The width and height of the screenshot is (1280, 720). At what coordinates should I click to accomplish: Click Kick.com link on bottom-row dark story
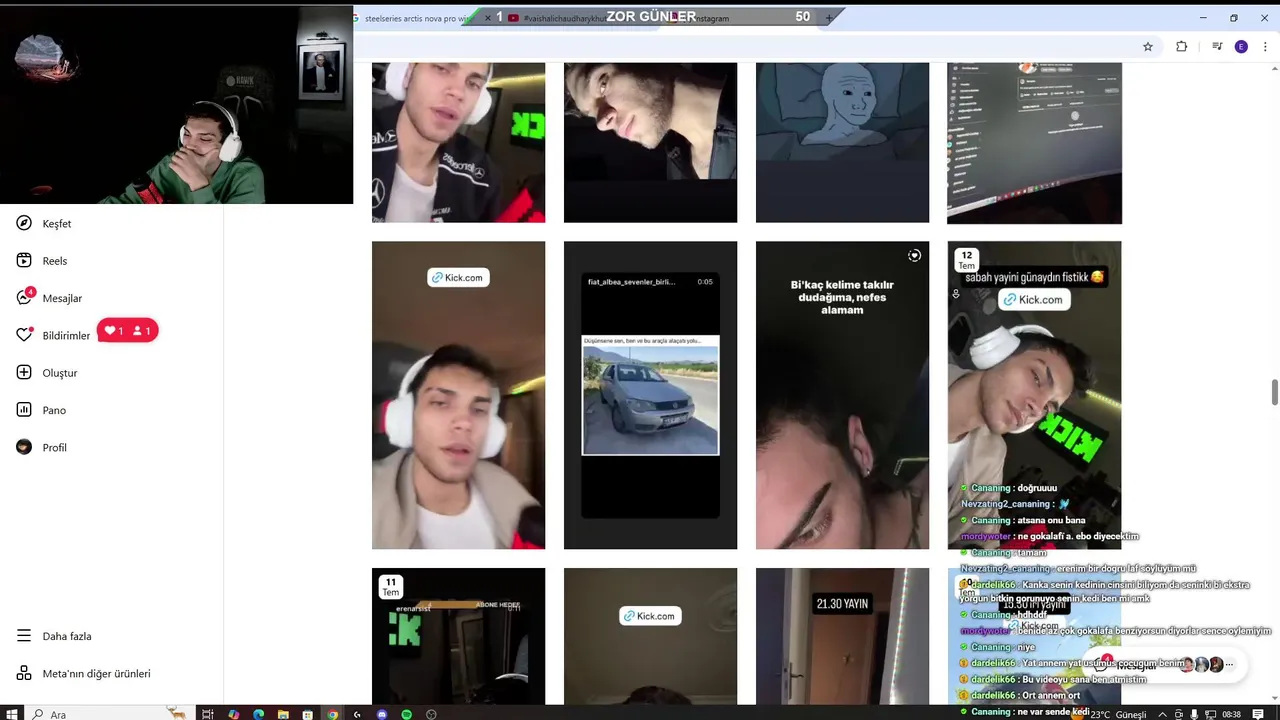tap(650, 616)
